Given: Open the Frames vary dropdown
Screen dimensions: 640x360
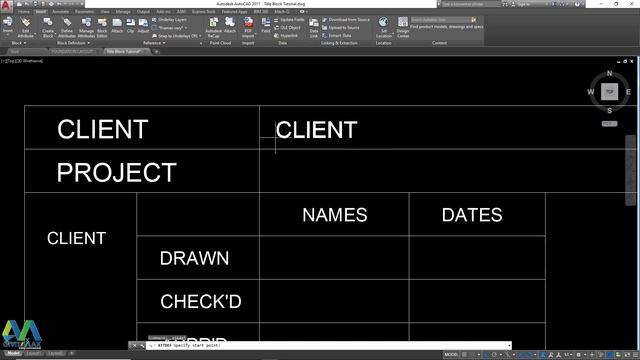Looking at the screenshot, I should coord(170,28).
